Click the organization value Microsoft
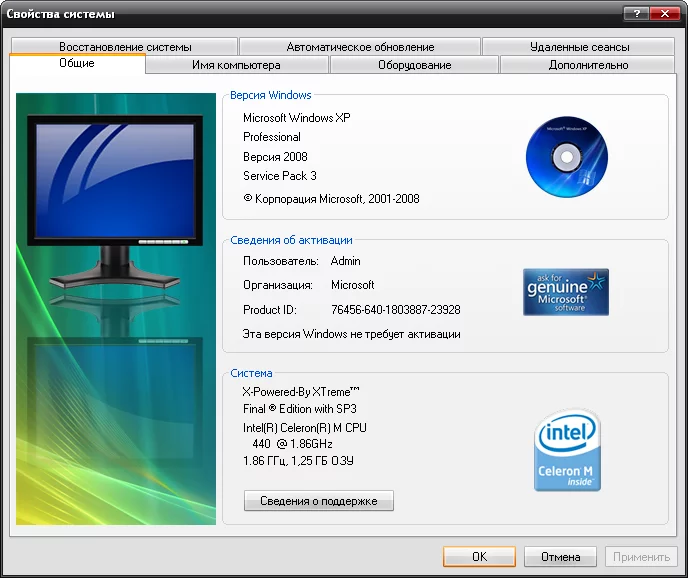This screenshot has height=578, width=688. tap(352, 285)
